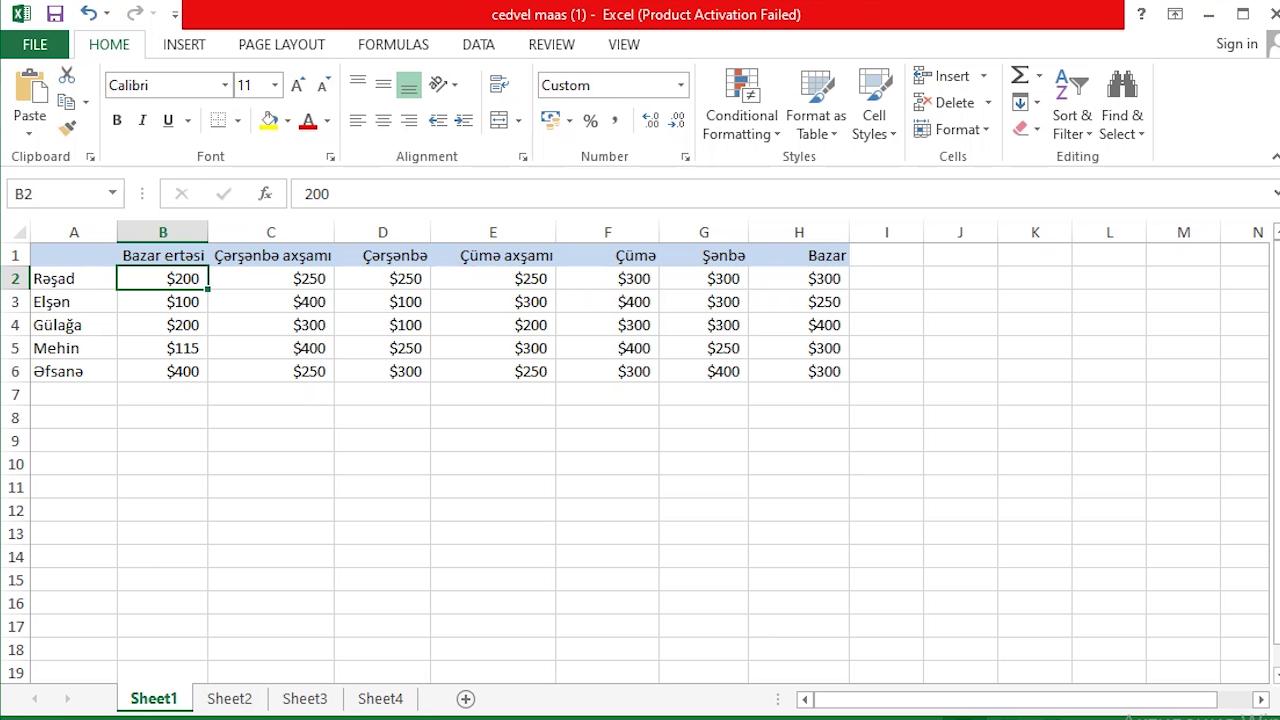1280x720 pixels.
Task: Apply cell borders
Action: point(218,120)
